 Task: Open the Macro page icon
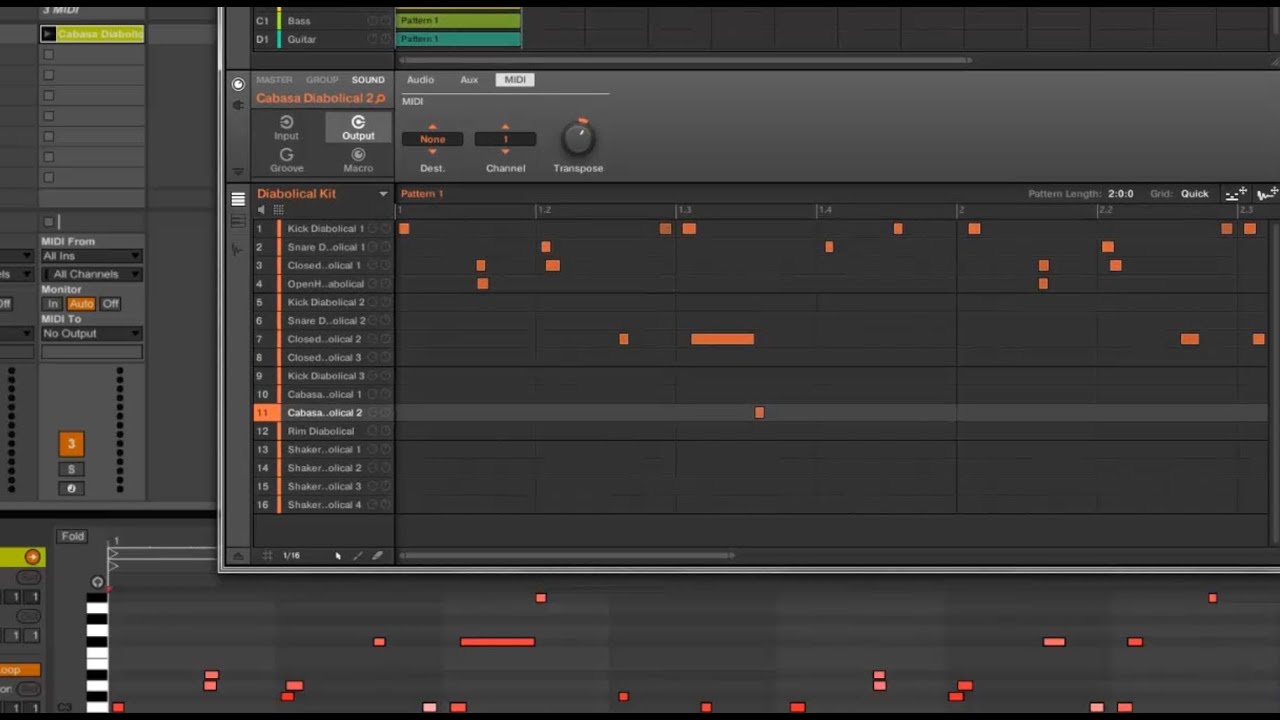point(358,154)
